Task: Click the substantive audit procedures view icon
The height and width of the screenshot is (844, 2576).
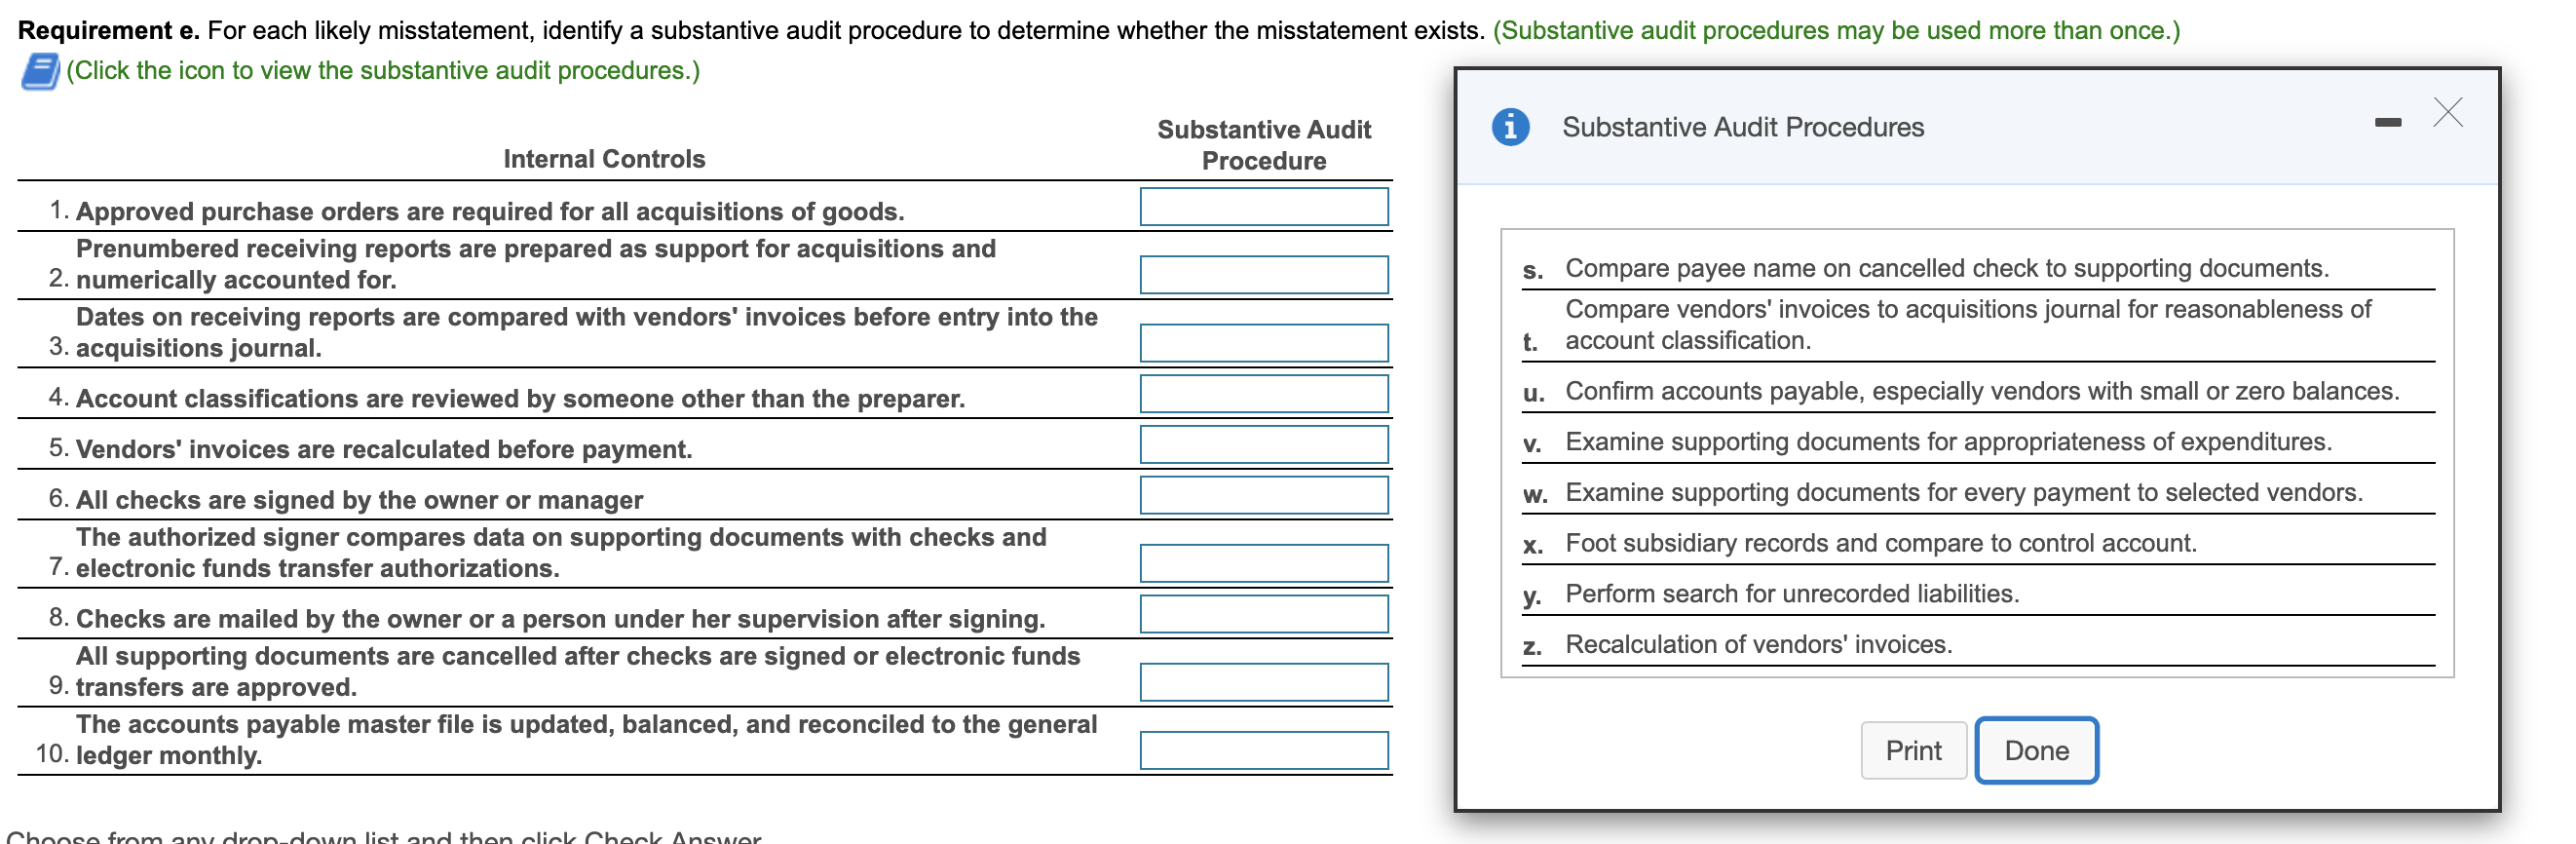Action: coord(41,70)
